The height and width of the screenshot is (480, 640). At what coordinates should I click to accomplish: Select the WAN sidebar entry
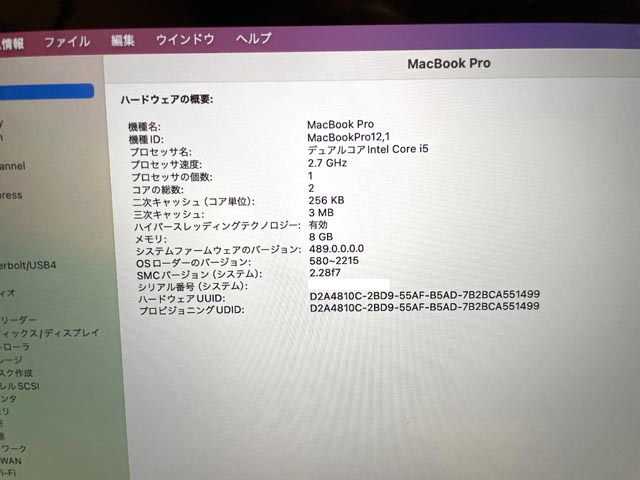pyautogui.click(x=10, y=461)
